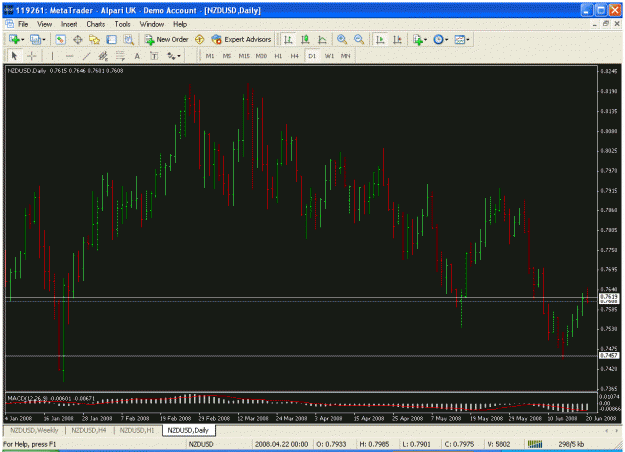
Task: Click the Zoom Out magnifier icon
Action: (x=359, y=39)
